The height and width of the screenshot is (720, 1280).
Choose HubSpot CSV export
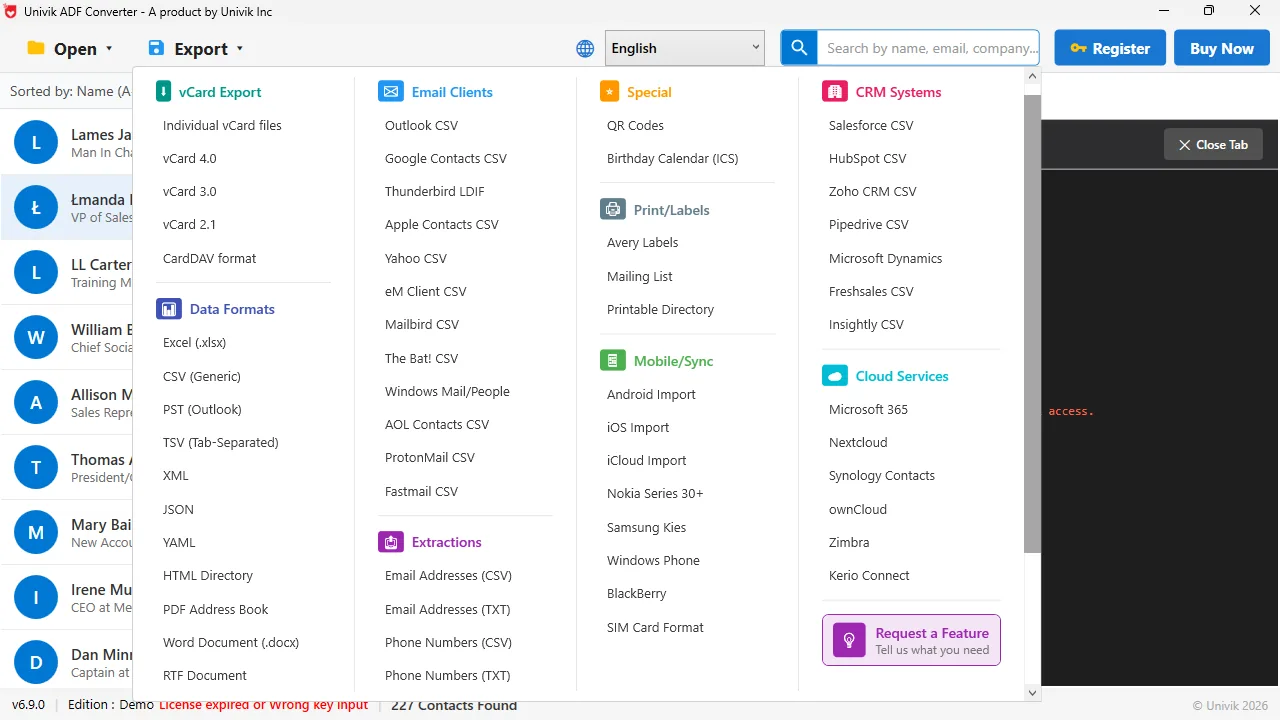coord(867,158)
